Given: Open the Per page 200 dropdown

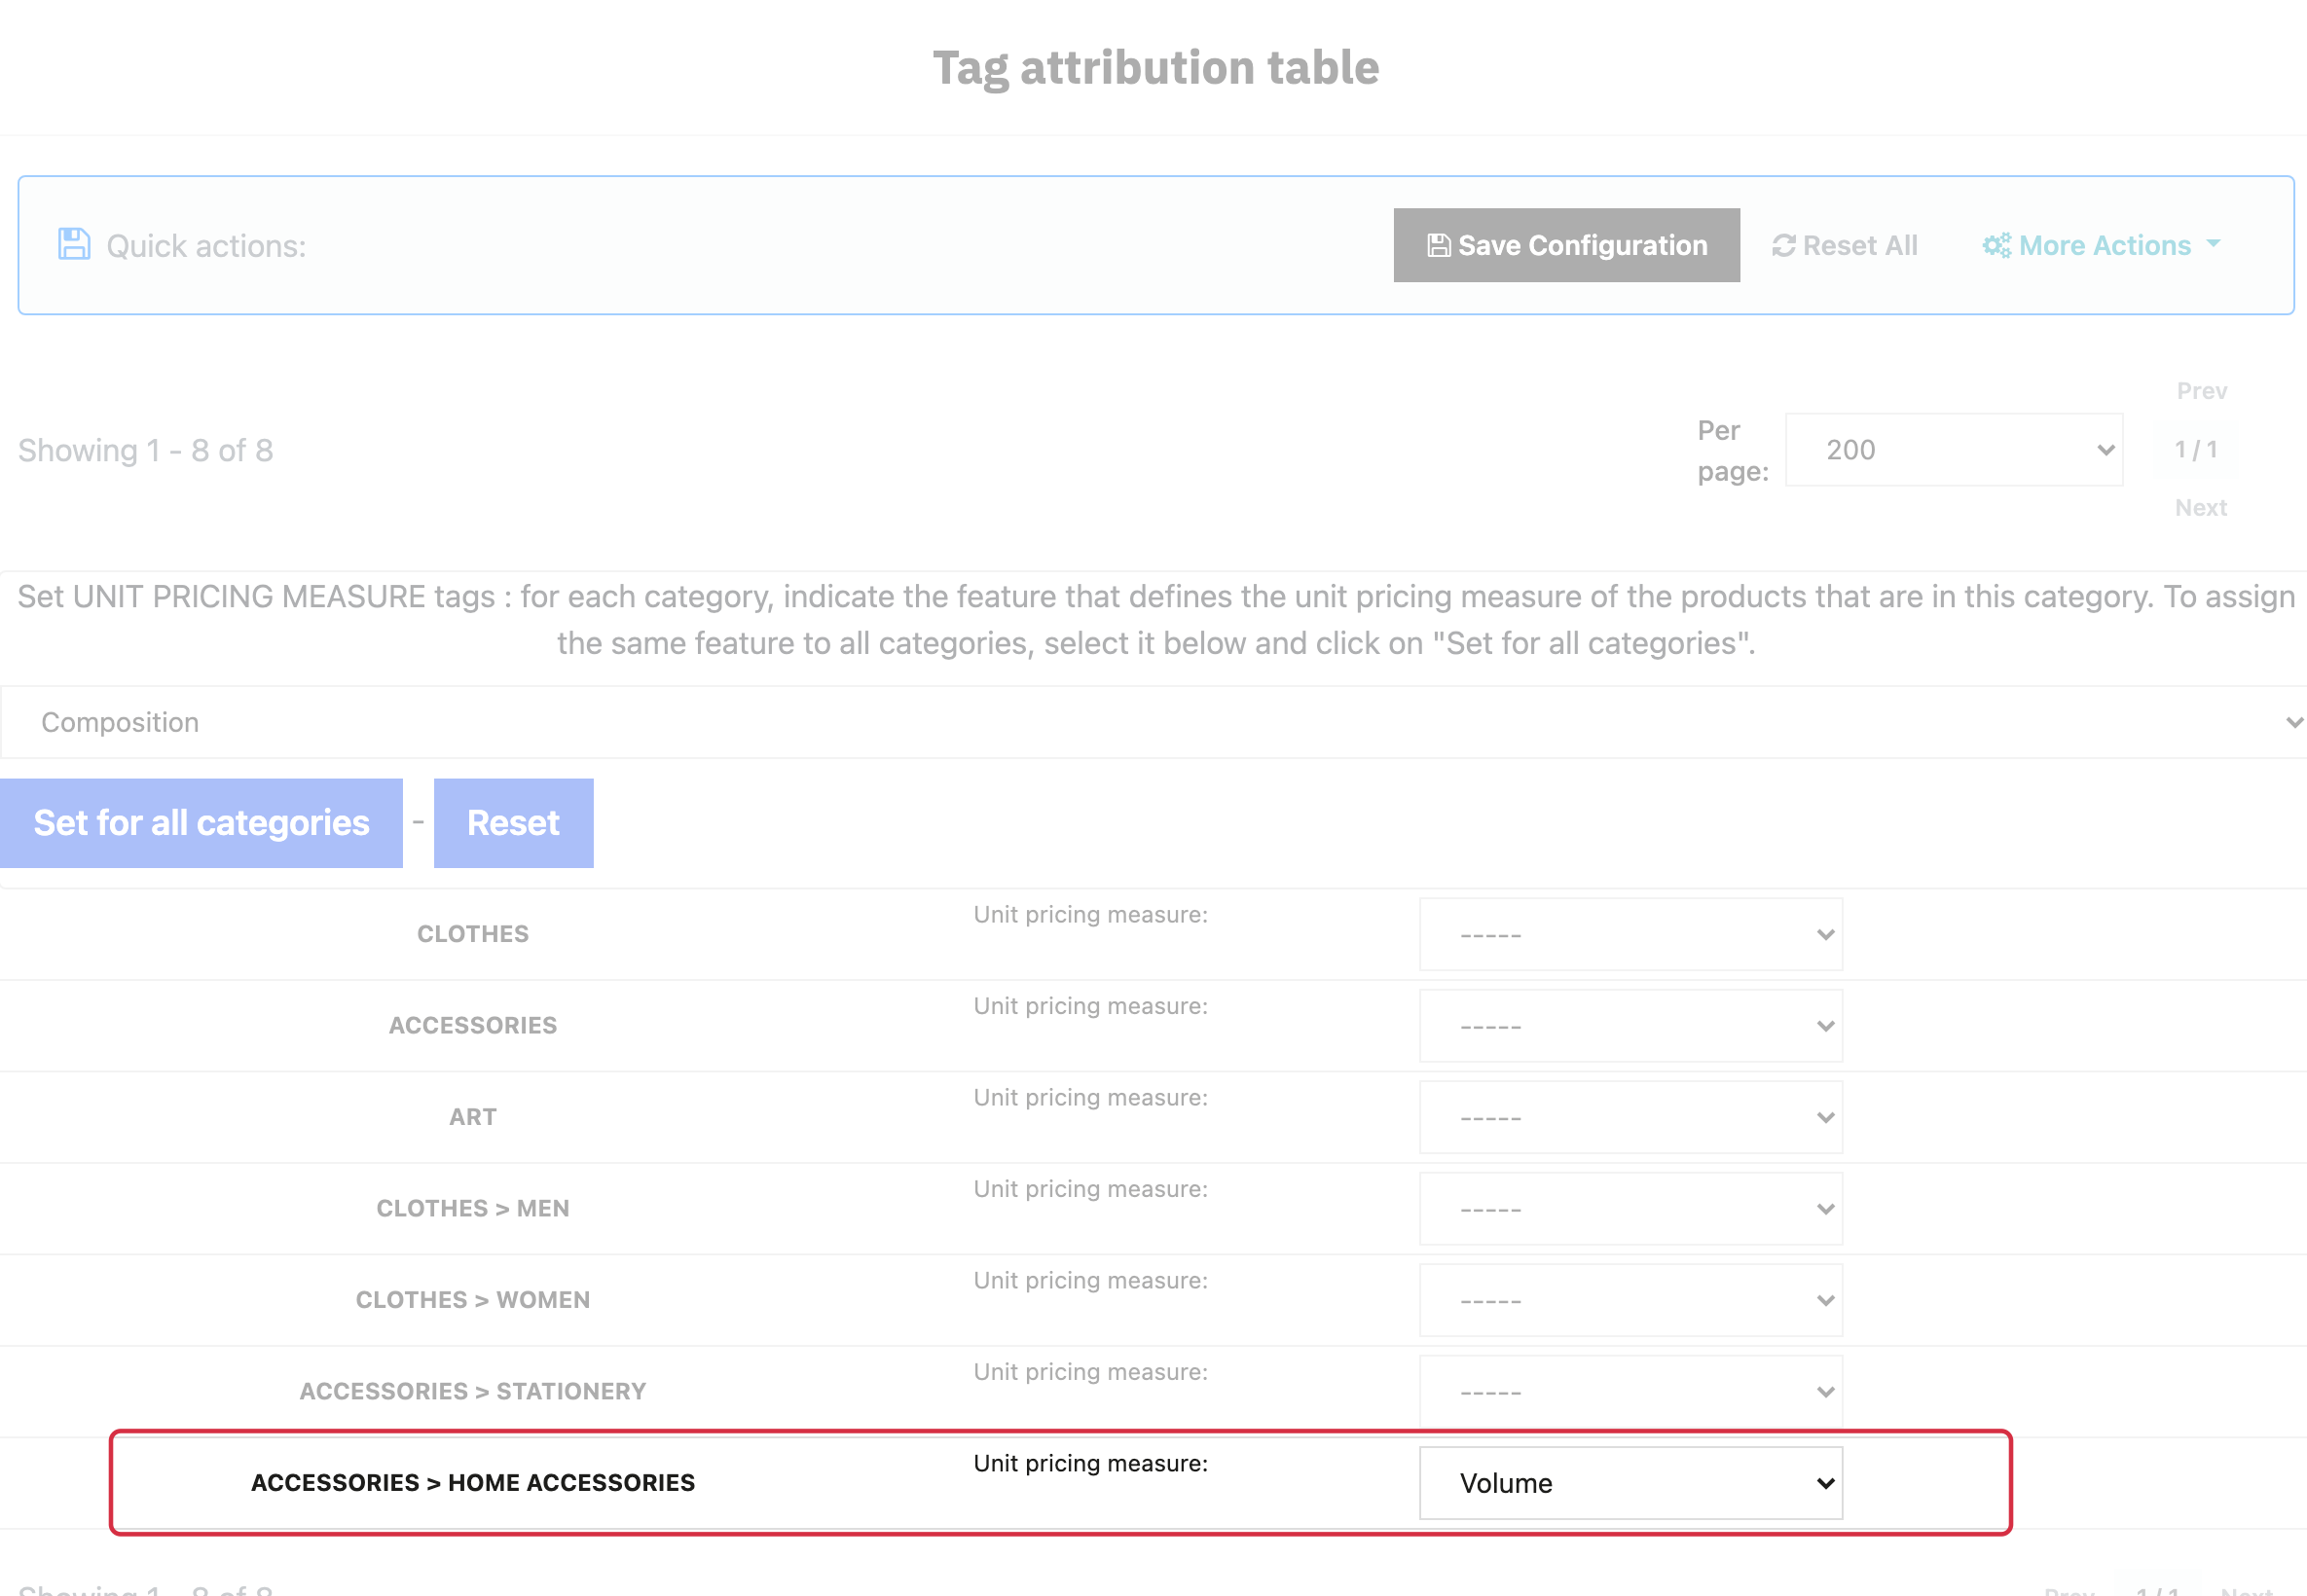Looking at the screenshot, I should tap(1954, 450).
